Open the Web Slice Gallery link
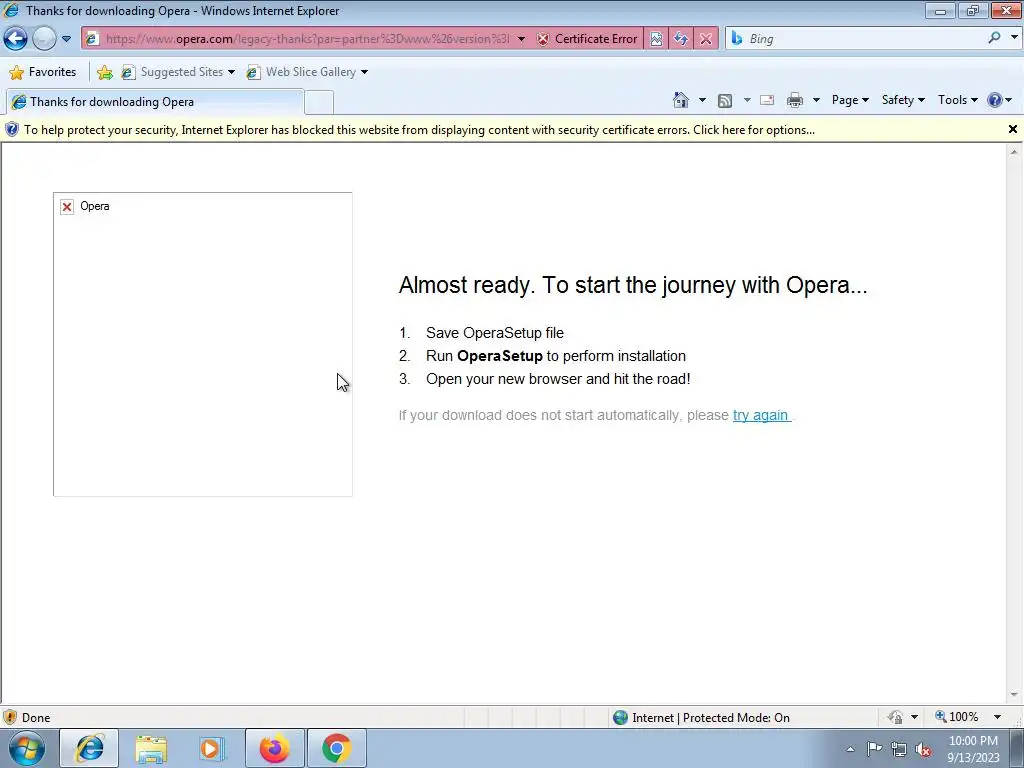Screen dimensions: 1024x768 tap(307, 72)
